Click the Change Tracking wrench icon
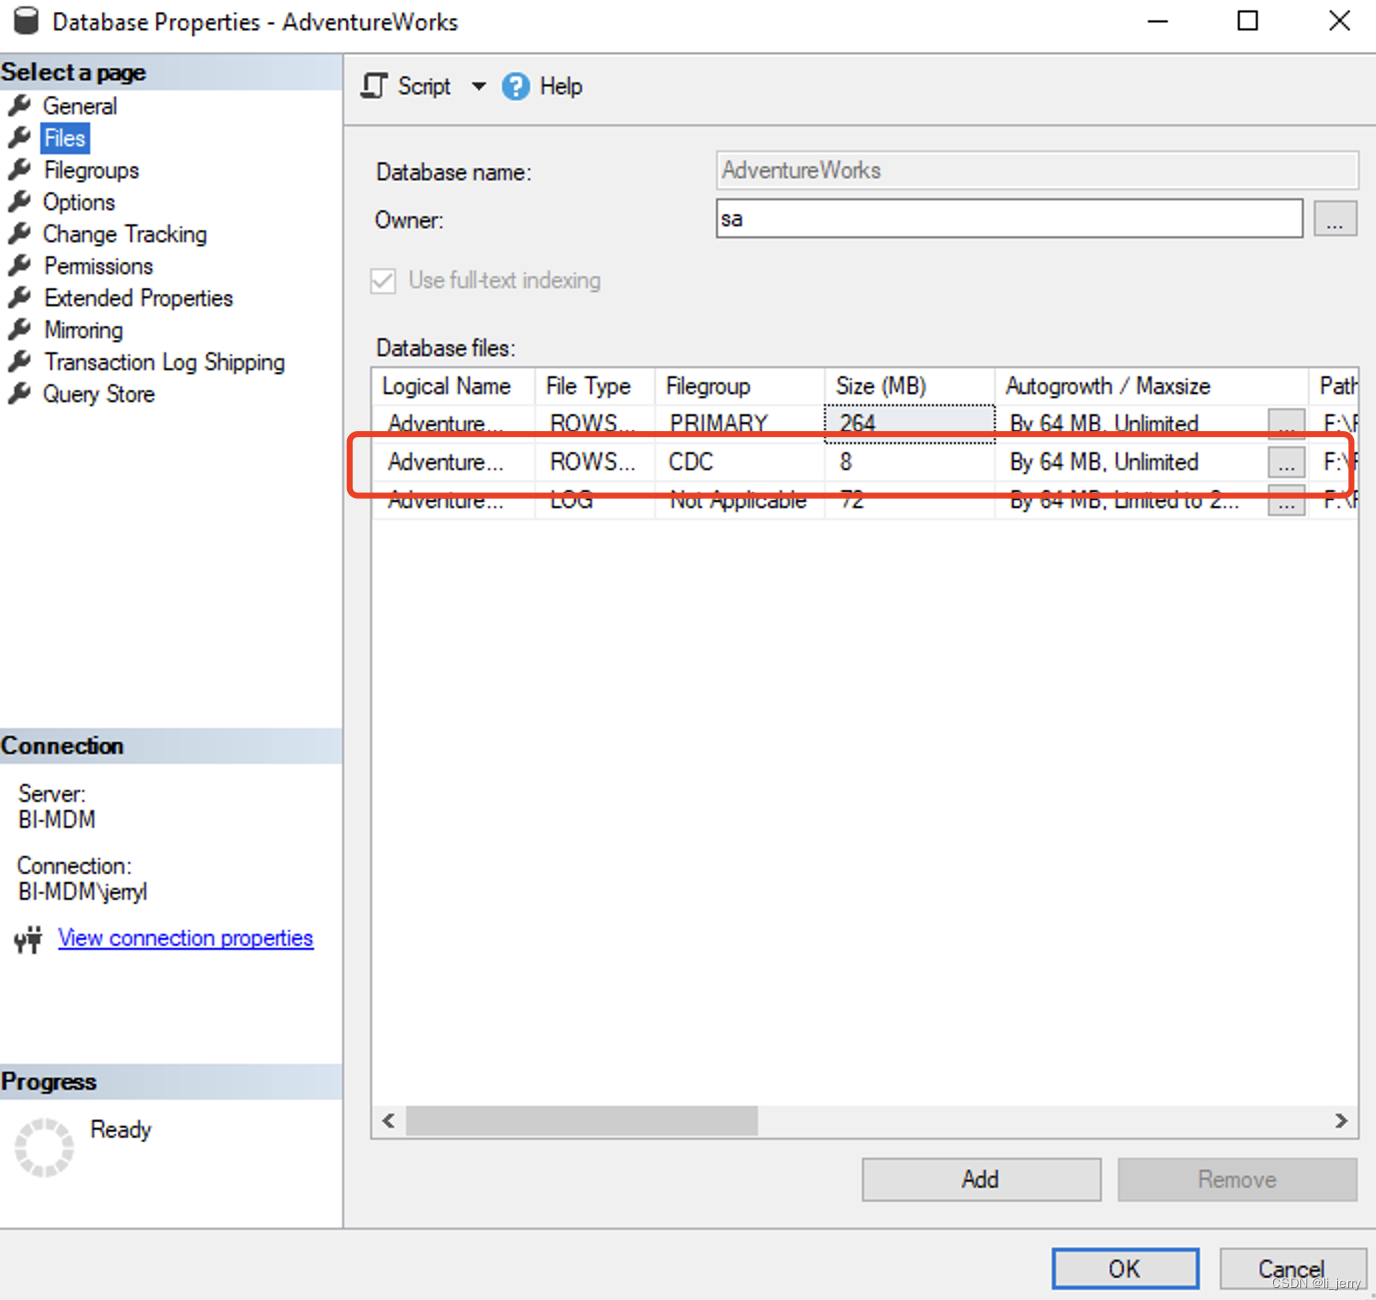The height and width of the screenshot is (1300, 1376). click(x=20, y=233)
